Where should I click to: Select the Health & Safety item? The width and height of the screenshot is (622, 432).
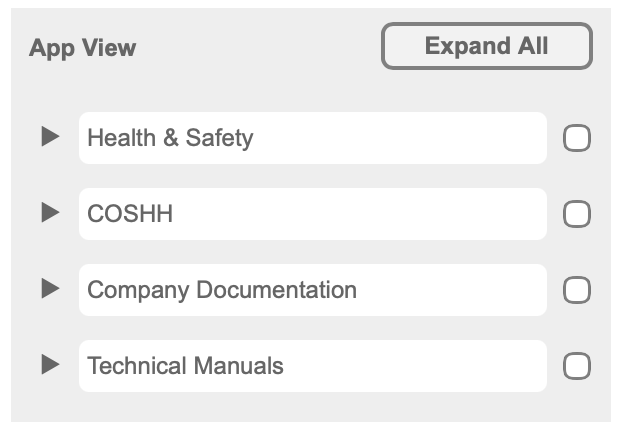pos(312,138)
